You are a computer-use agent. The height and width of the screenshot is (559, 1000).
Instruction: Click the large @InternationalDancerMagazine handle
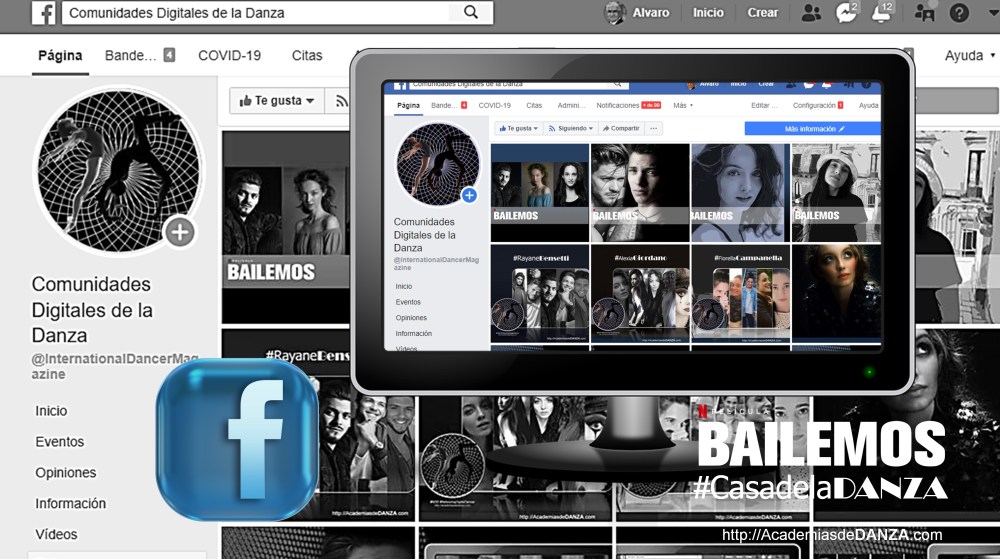pos(115,367)
